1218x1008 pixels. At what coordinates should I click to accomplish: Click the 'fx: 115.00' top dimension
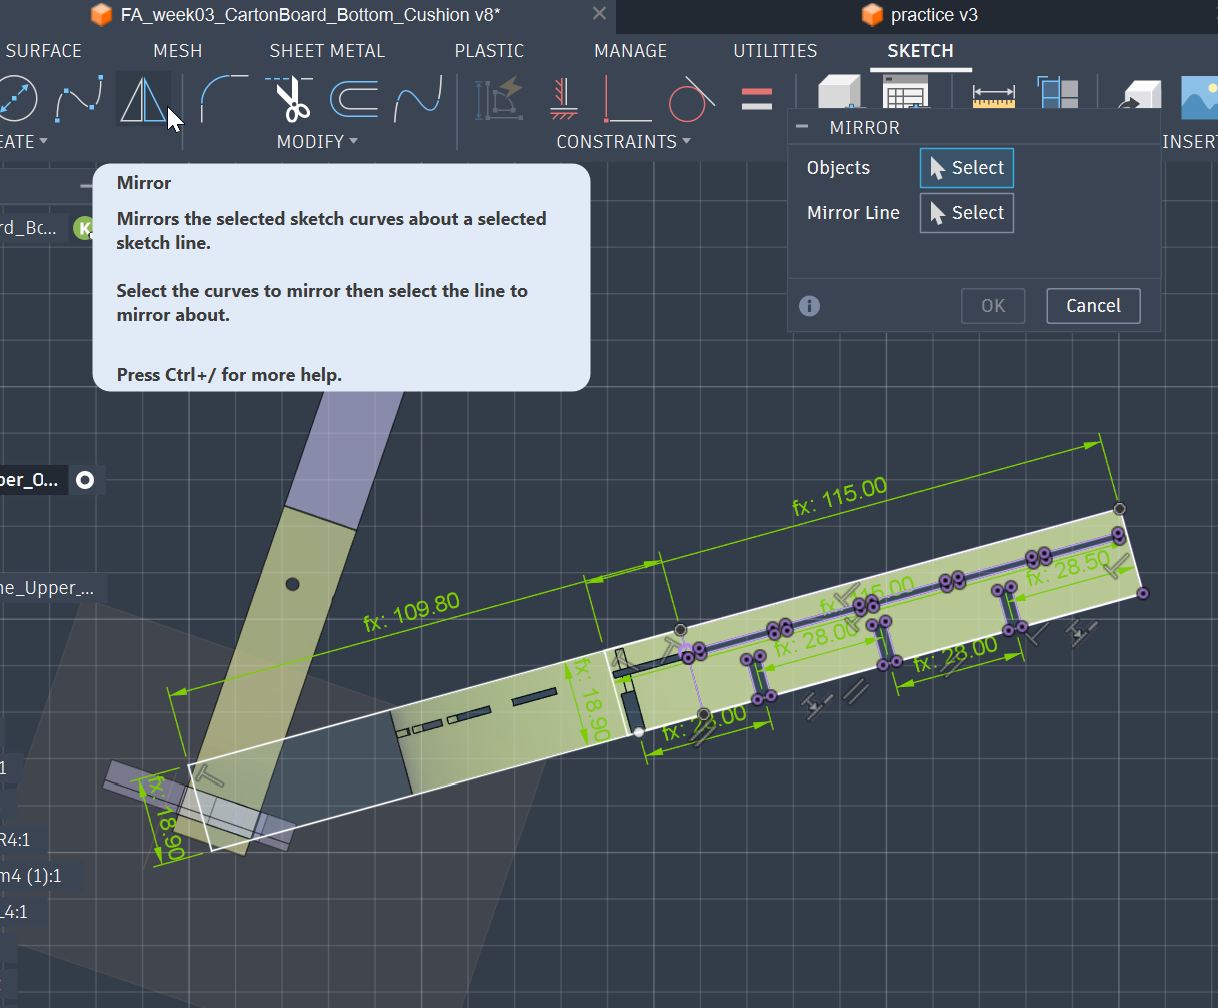coord(839,496)
